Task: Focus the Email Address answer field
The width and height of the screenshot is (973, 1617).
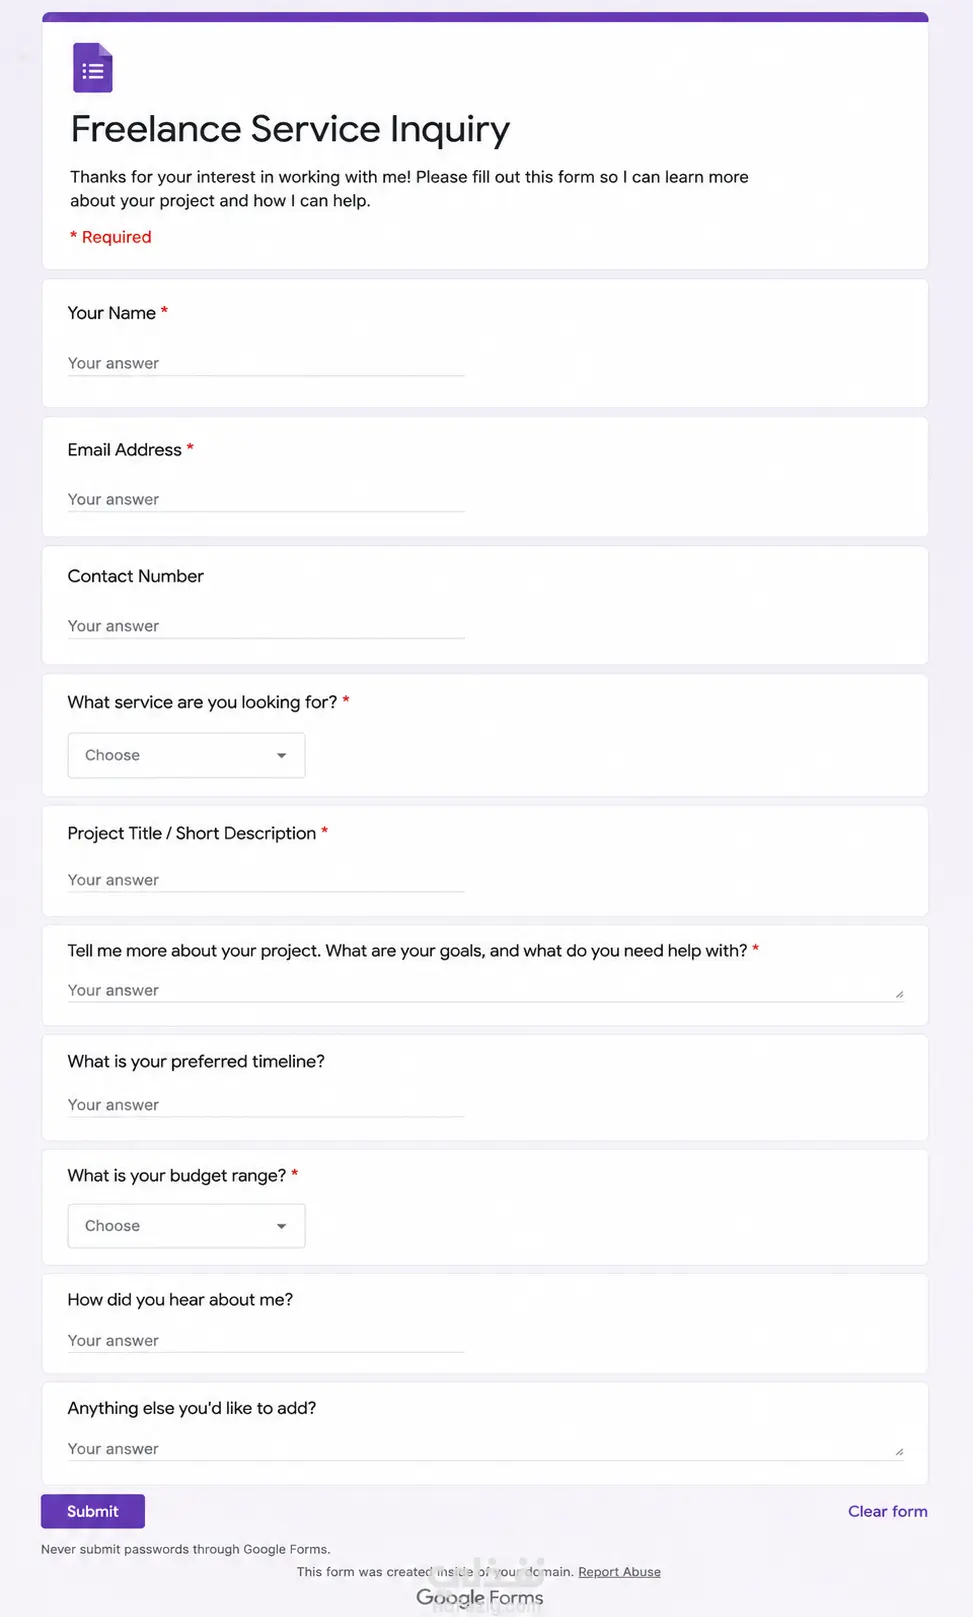Action: tap(266, 499)
